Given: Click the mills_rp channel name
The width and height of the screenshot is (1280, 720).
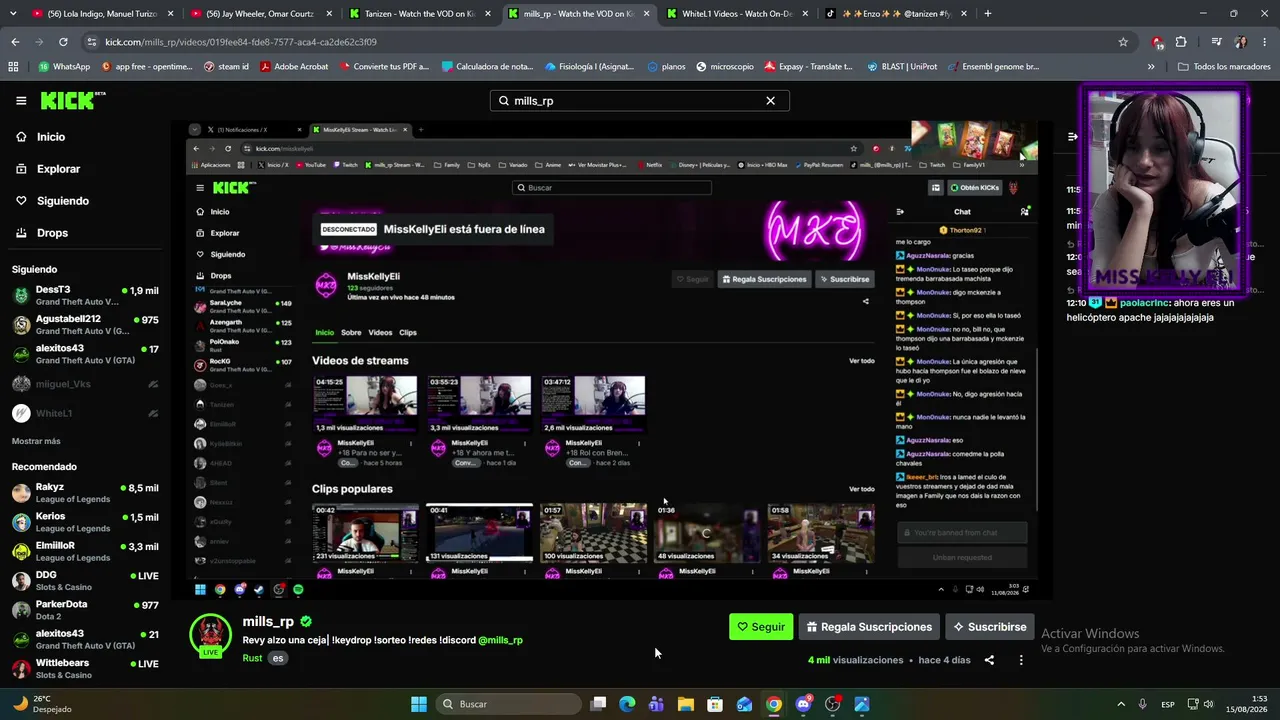Looking at the screenshot, I should pyautogui.click(x=268, y=621).
